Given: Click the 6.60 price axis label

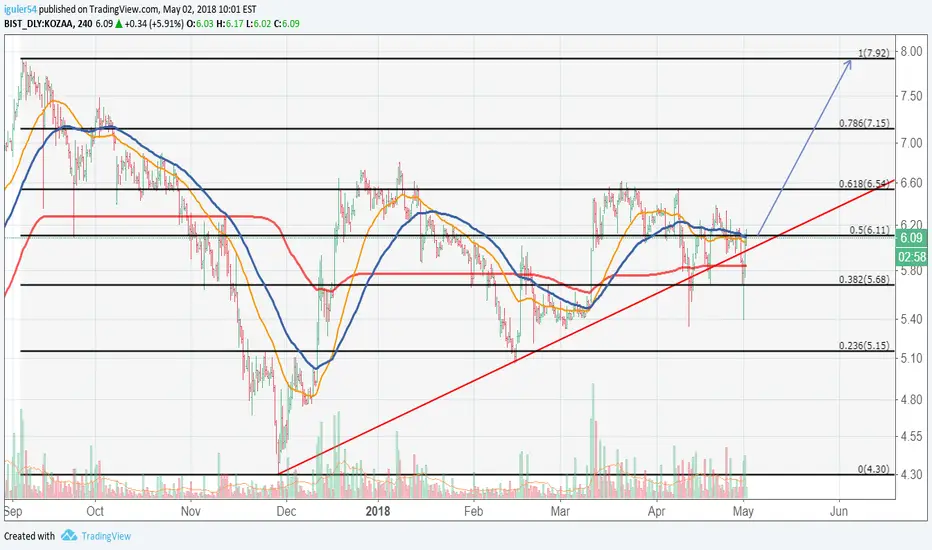Looking at the screenshot, I should tap(911, 183).
